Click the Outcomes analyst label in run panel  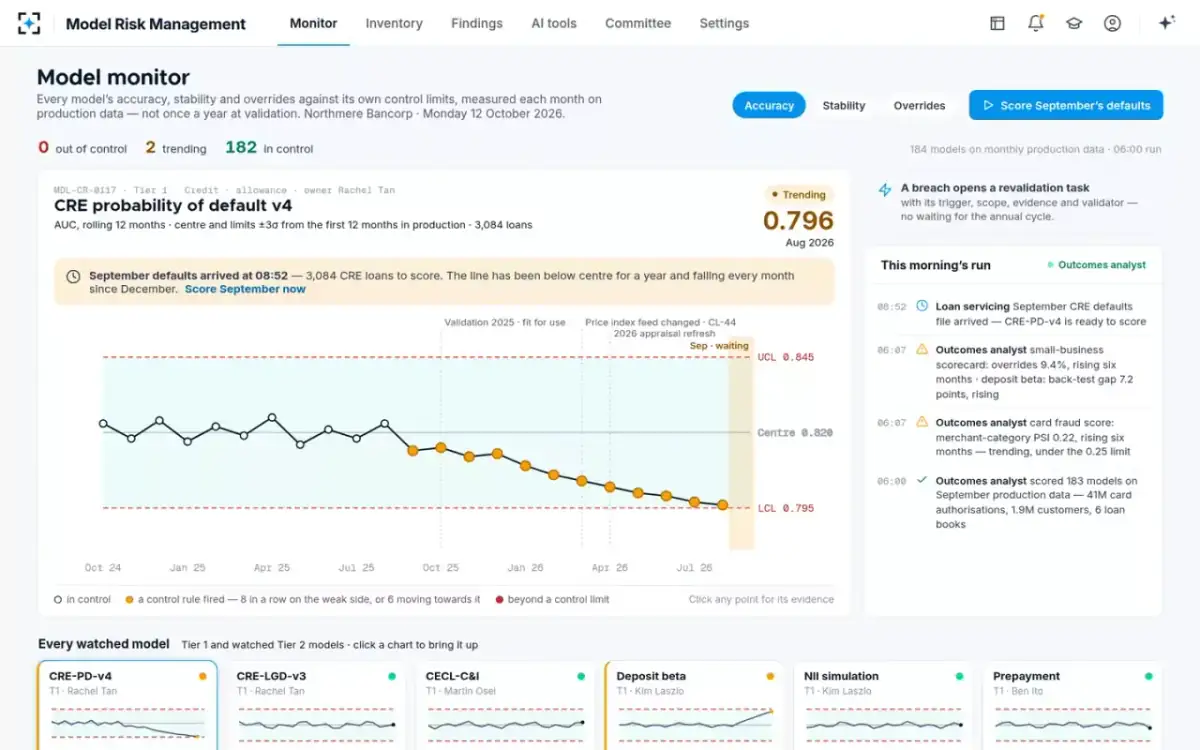[1096, 265]
